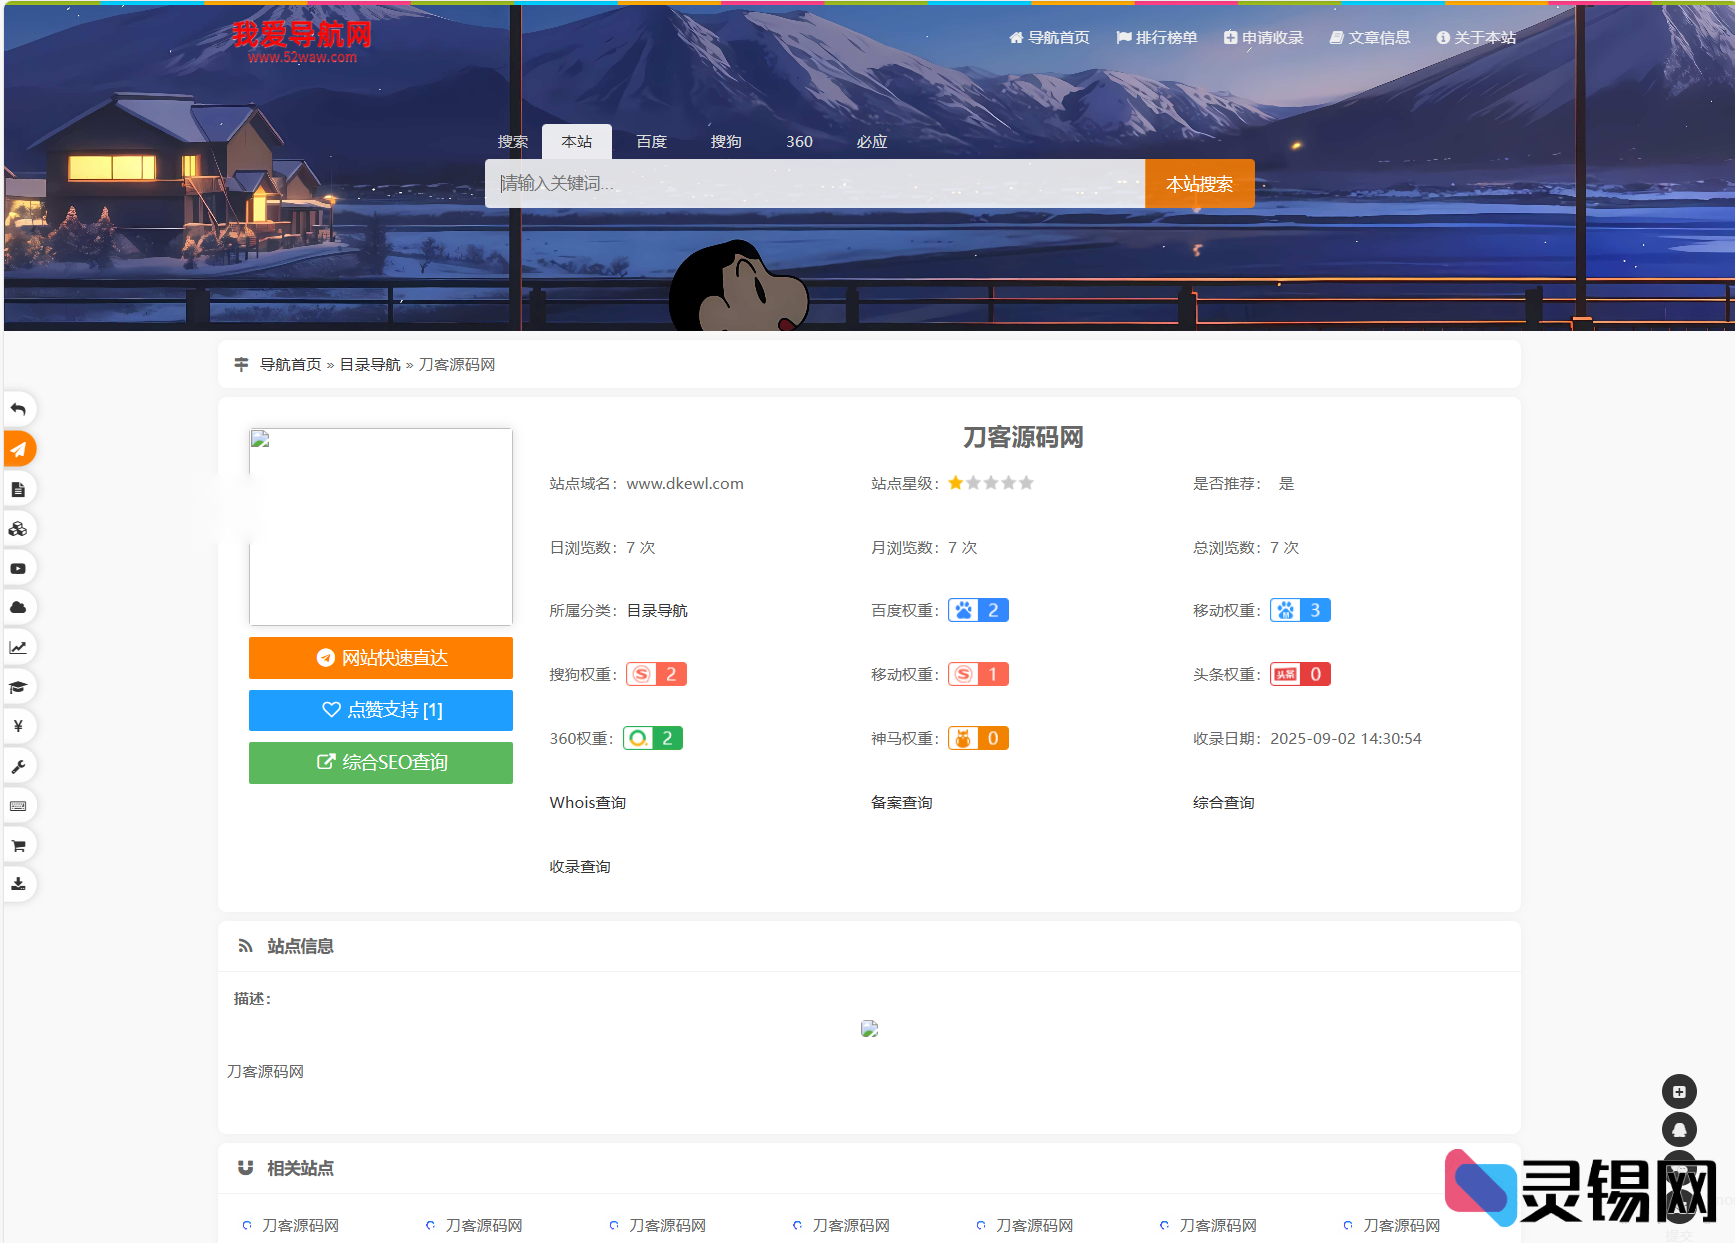Screen dimensions: 1735x1243
Task: Click the graduation cap icon in sidebar
Action: click(19, 686)
